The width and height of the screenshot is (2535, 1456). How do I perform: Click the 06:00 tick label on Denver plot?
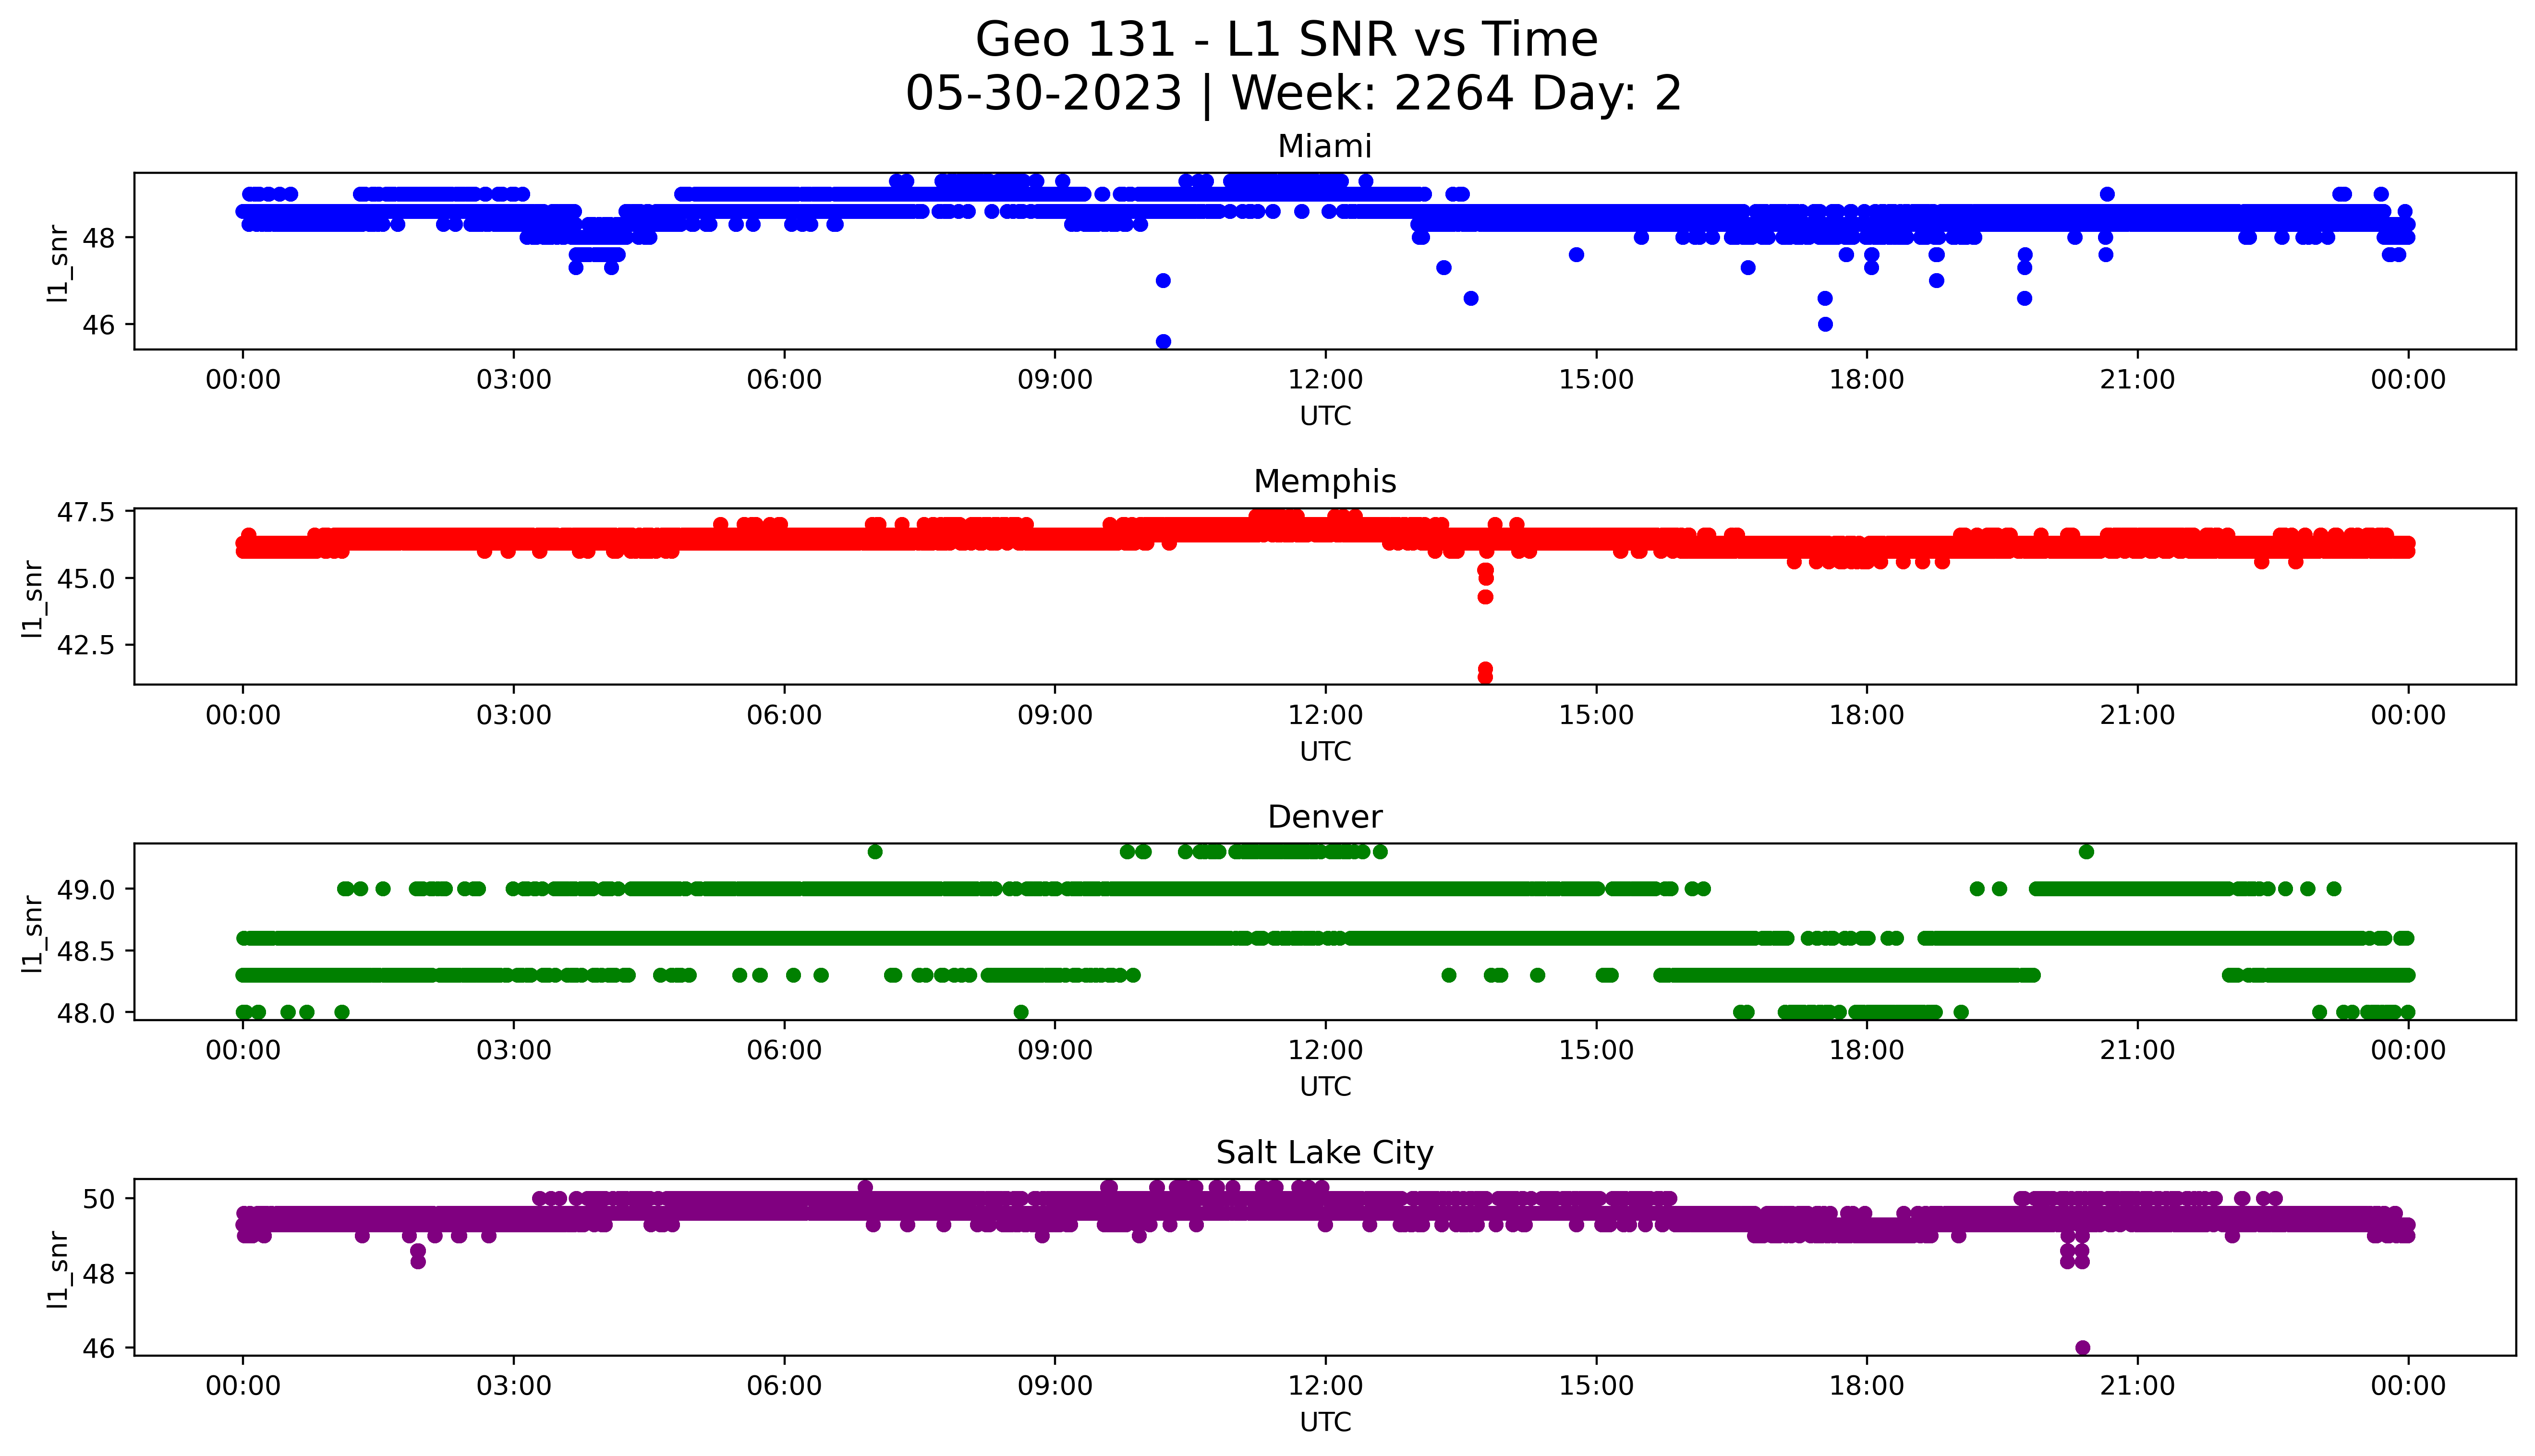point(784,1050)
